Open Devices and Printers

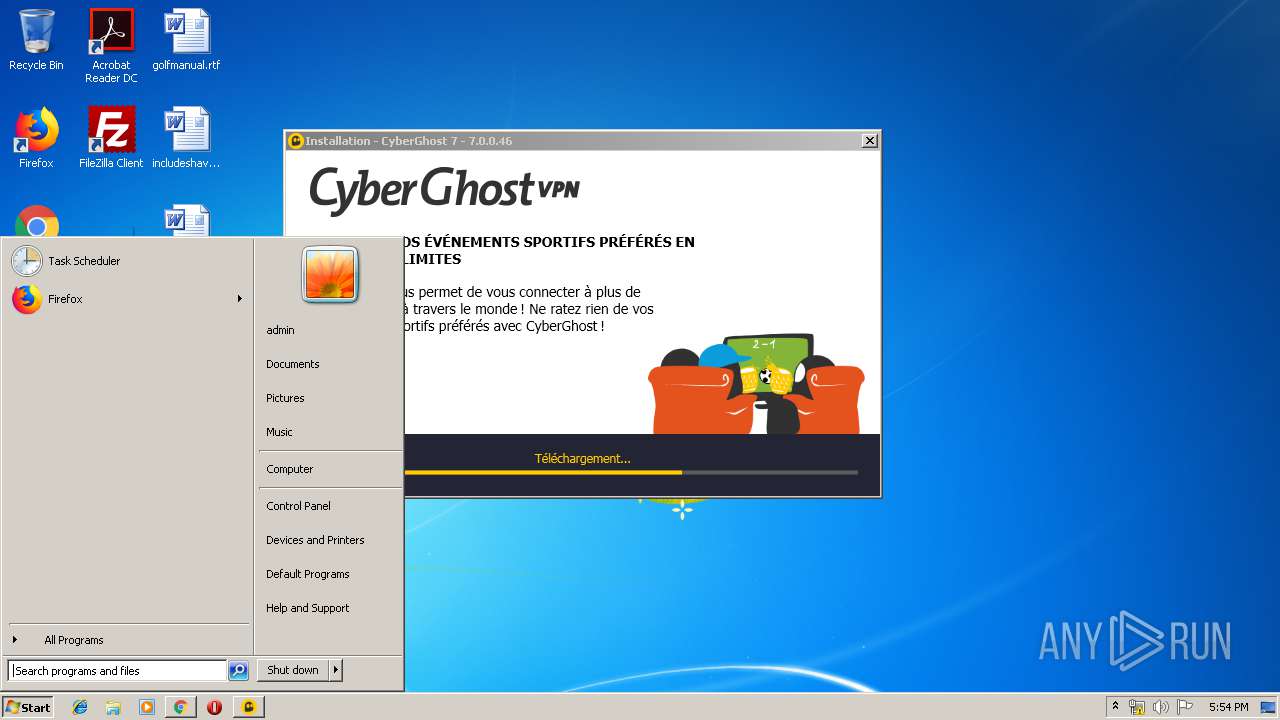coord(315,540)
